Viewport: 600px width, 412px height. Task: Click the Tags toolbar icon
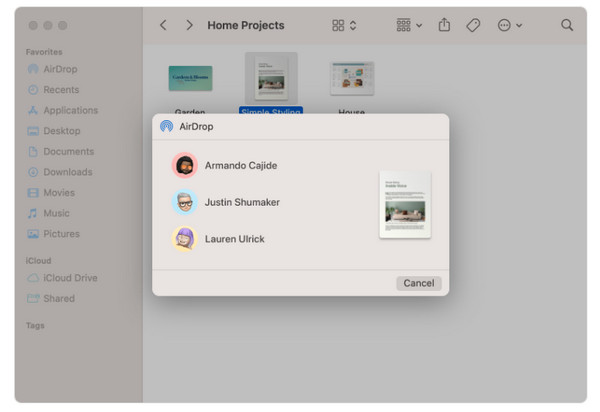click(473, 25)
